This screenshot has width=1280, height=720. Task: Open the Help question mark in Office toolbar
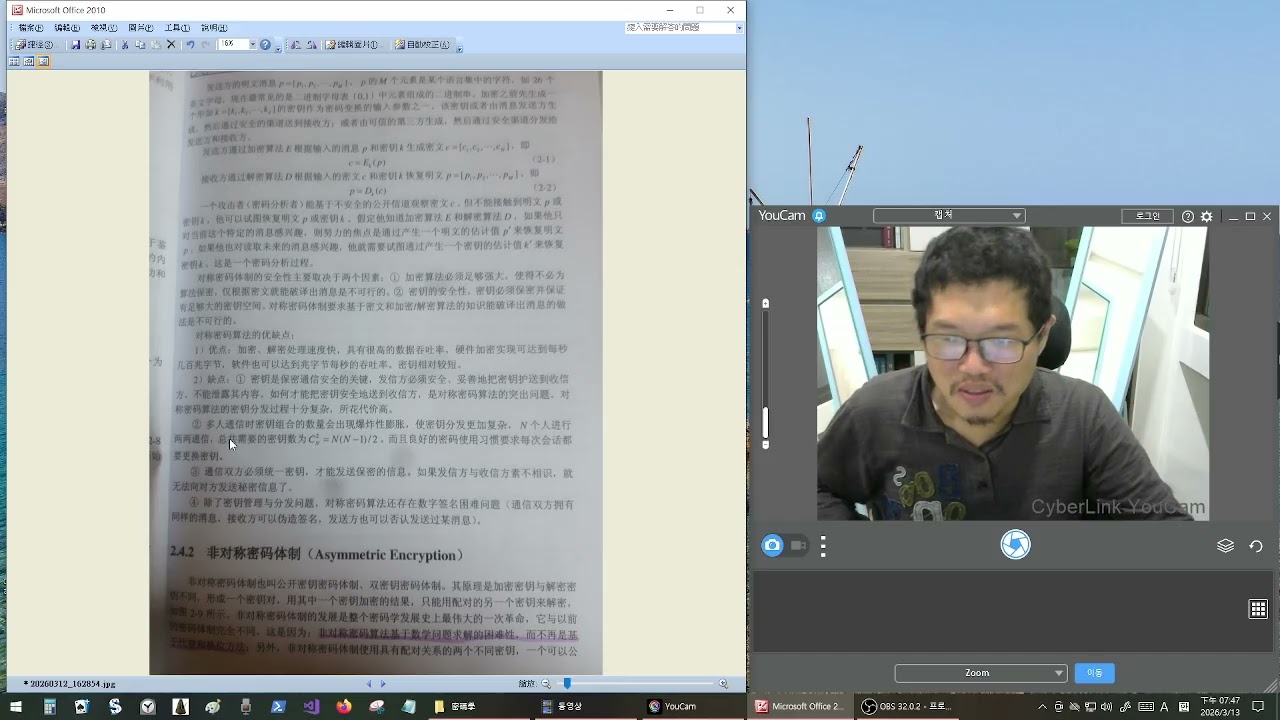(265, 45)
